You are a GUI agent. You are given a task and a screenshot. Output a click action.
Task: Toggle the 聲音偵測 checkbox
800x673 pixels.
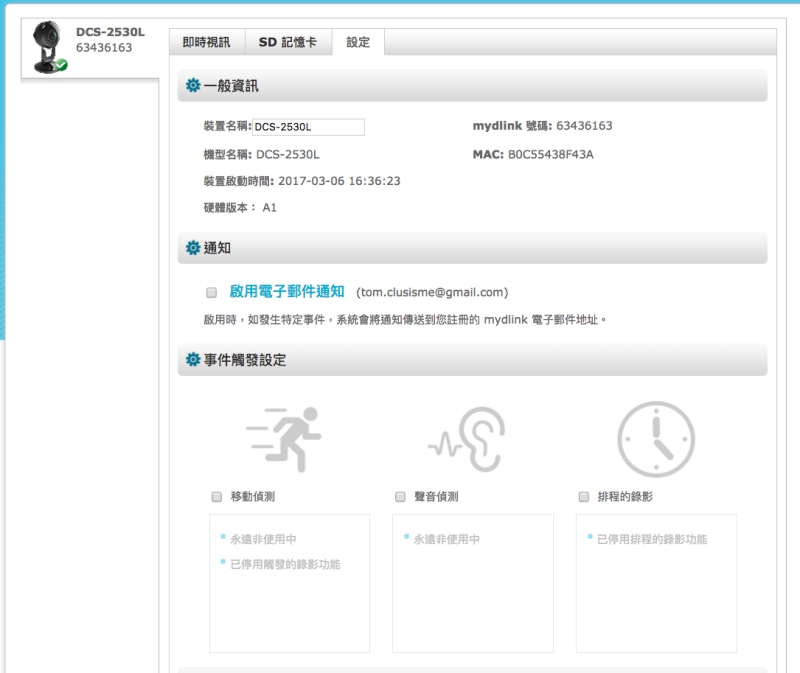tap(400, 496)
